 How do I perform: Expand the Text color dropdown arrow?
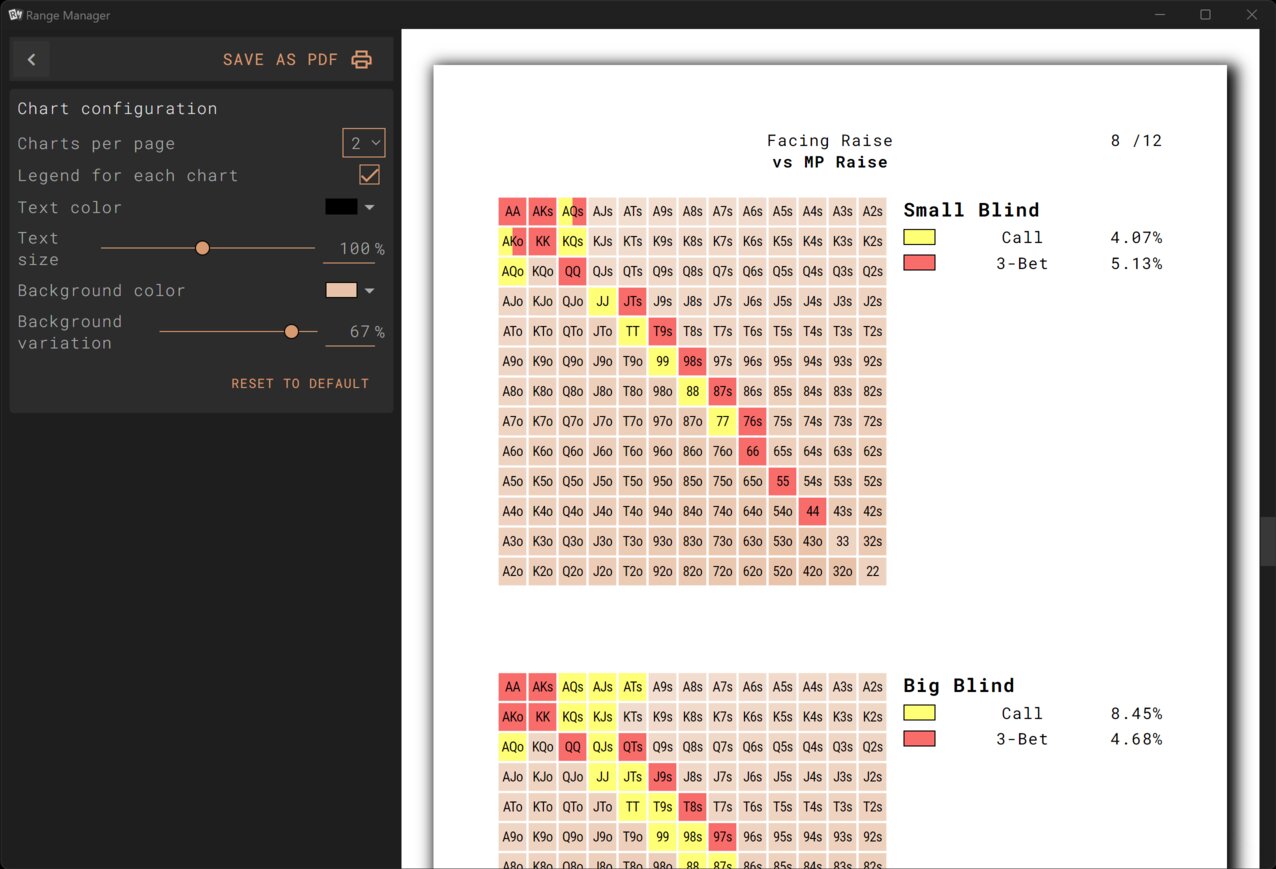[370, 208]
